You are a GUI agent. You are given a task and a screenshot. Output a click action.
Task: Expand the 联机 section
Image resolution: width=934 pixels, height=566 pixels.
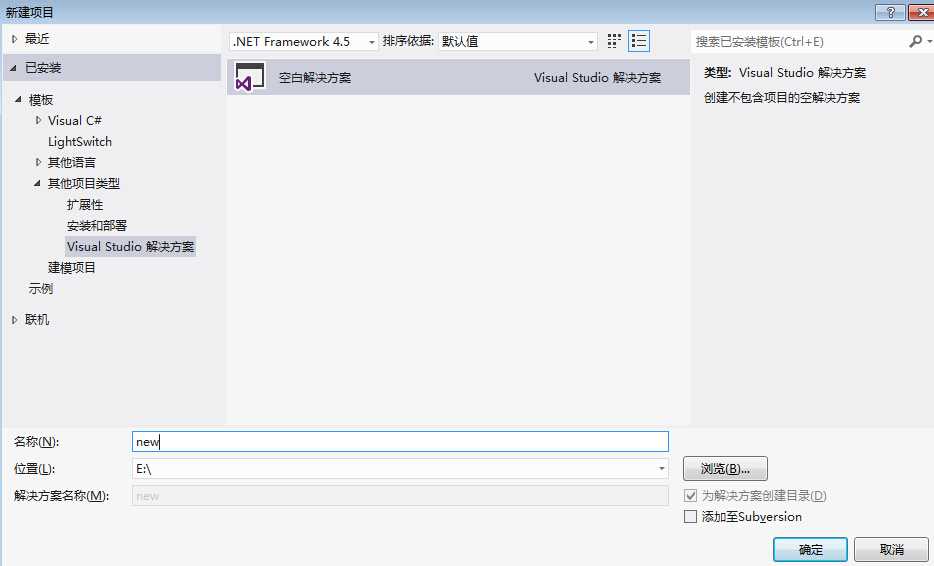[14, 320]
